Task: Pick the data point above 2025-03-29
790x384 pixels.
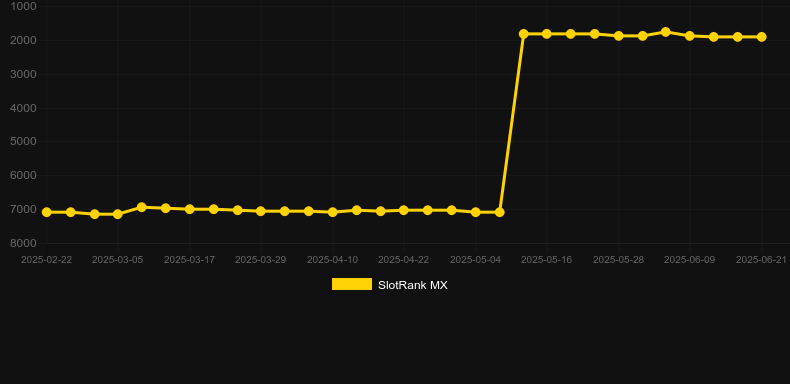Action: (x=260, y=211)
